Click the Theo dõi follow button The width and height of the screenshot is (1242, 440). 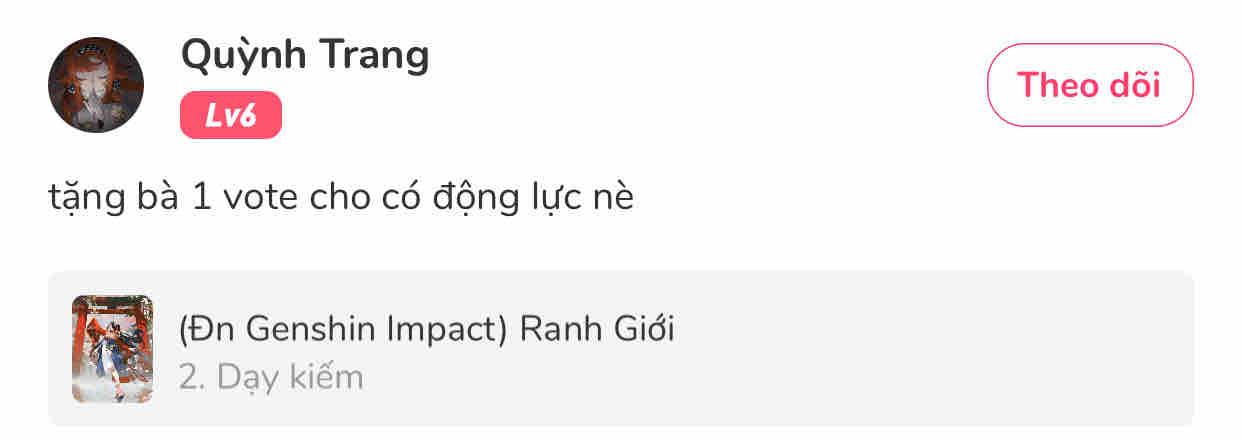click(1089, 85)
